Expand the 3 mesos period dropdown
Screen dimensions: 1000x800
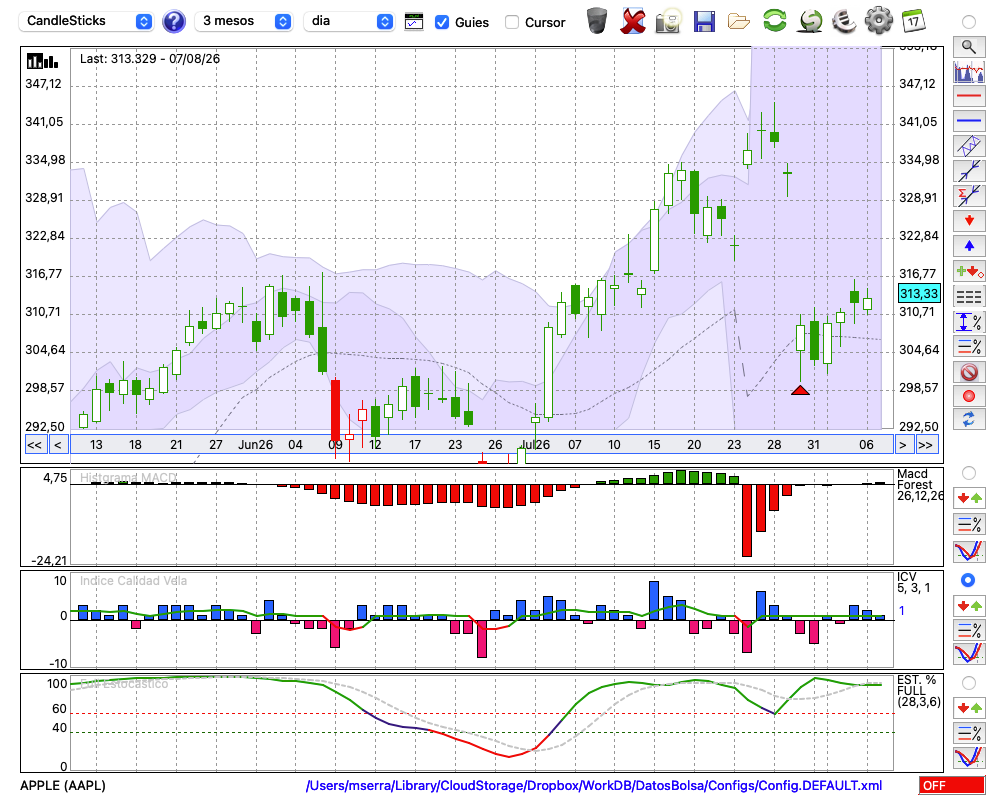point(243,21)
